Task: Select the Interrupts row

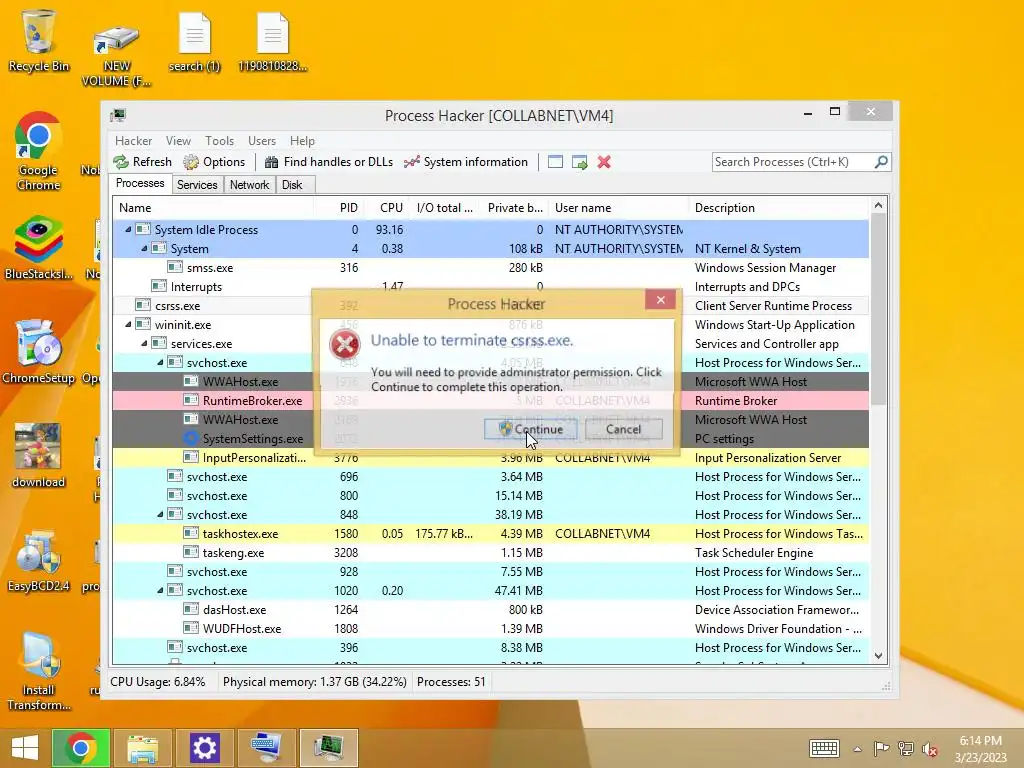Action: click(490, 287)
